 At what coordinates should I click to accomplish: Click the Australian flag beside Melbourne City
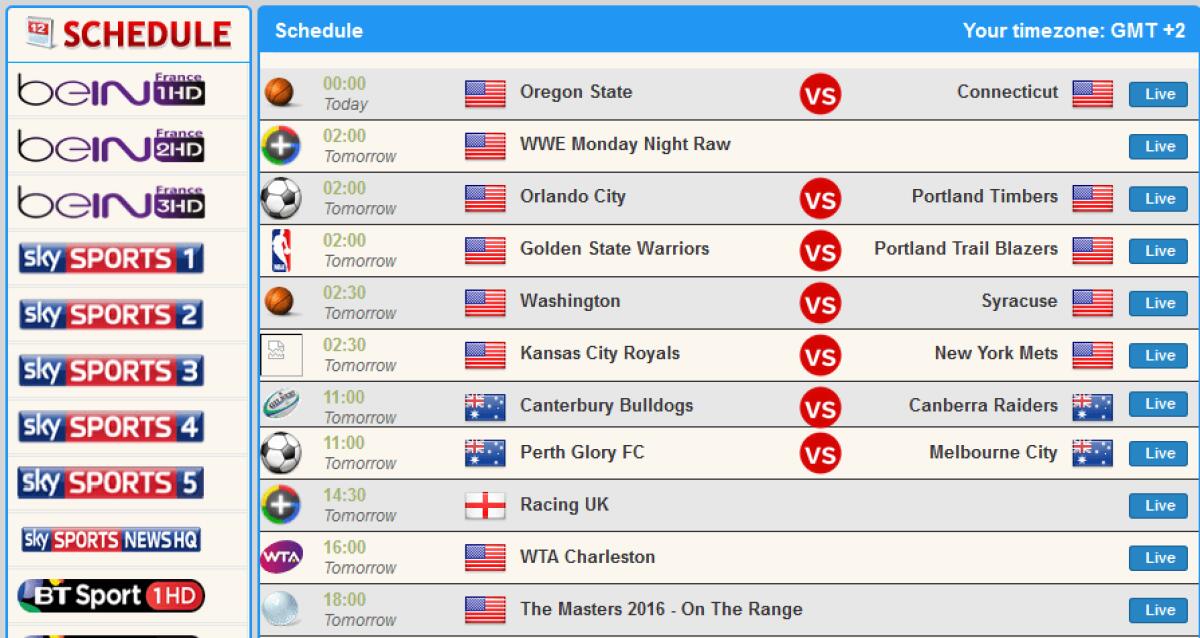click(1092, 452)
